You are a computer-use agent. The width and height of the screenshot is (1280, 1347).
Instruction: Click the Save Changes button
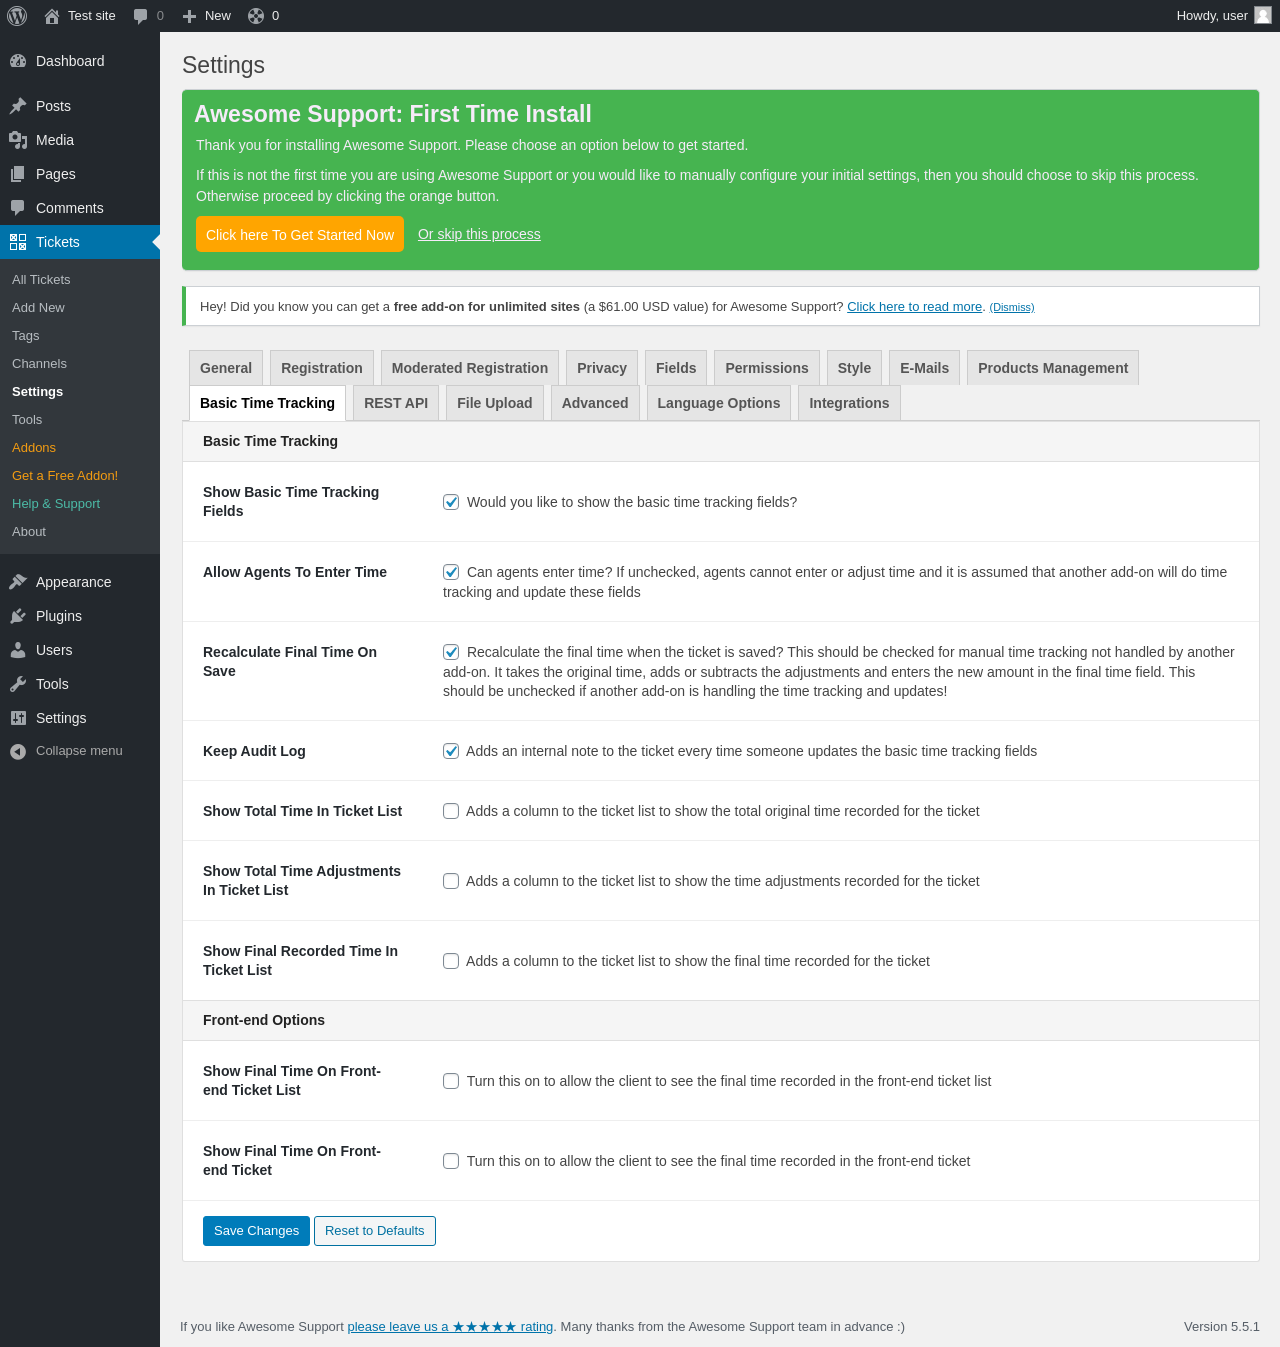click(256, 1231)
